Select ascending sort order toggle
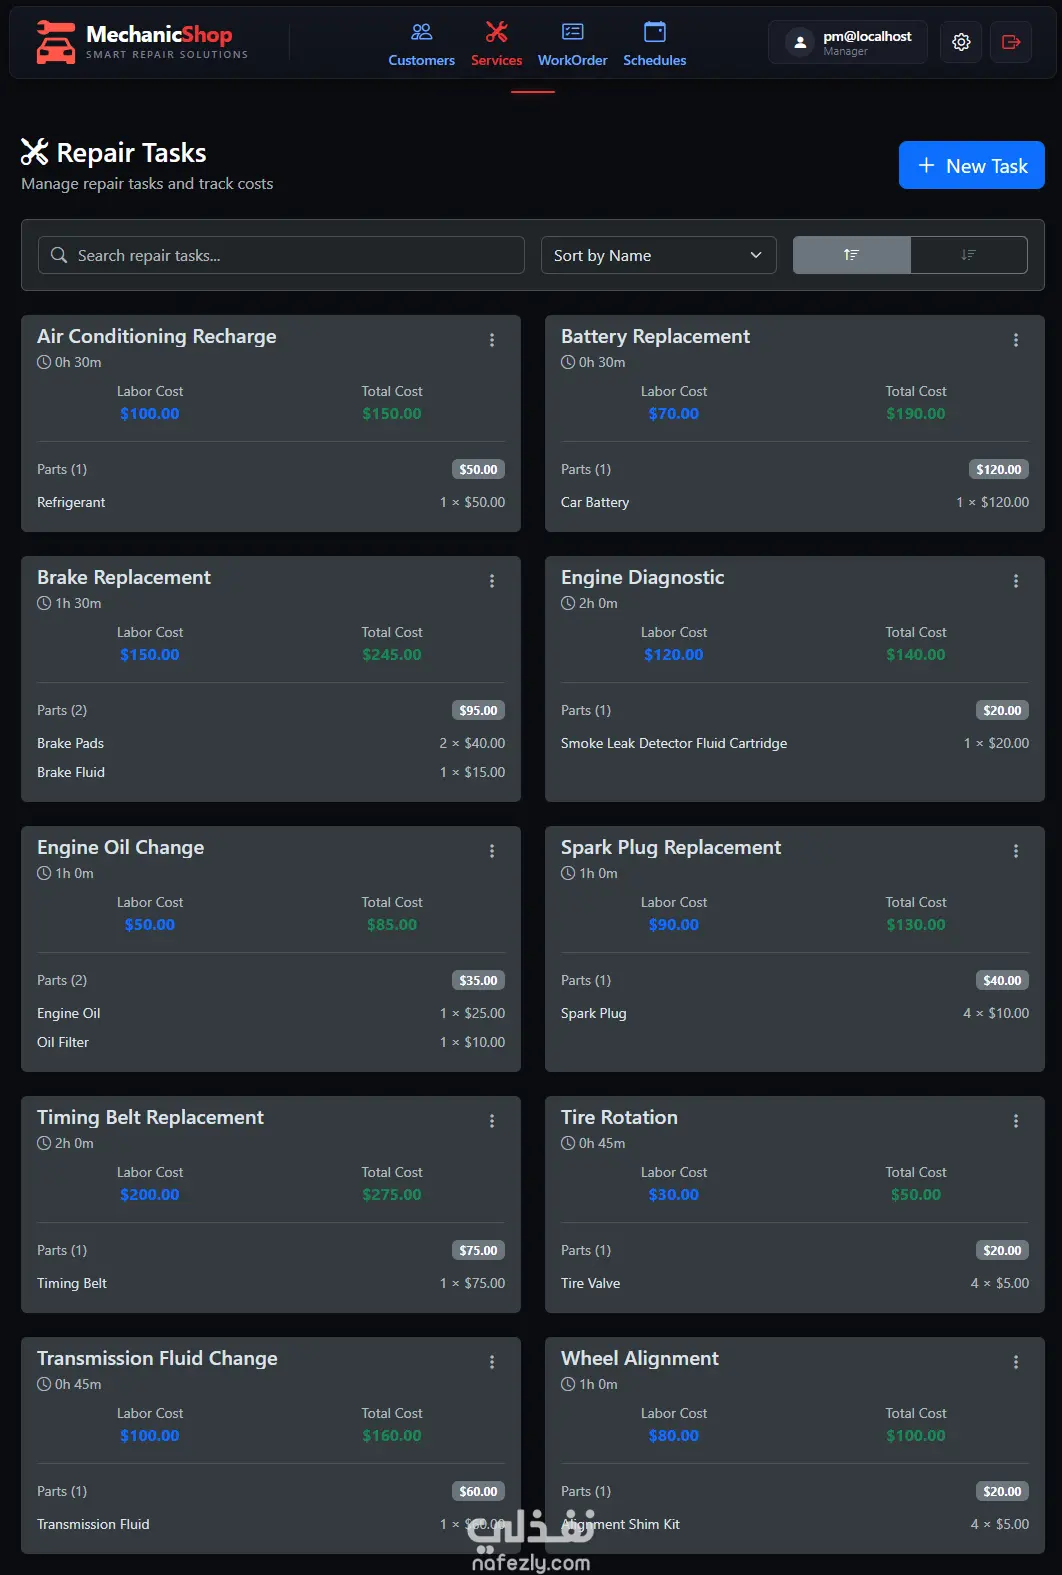The height and width of the screenshot is (1575, 1062). (x=852, y=255)
